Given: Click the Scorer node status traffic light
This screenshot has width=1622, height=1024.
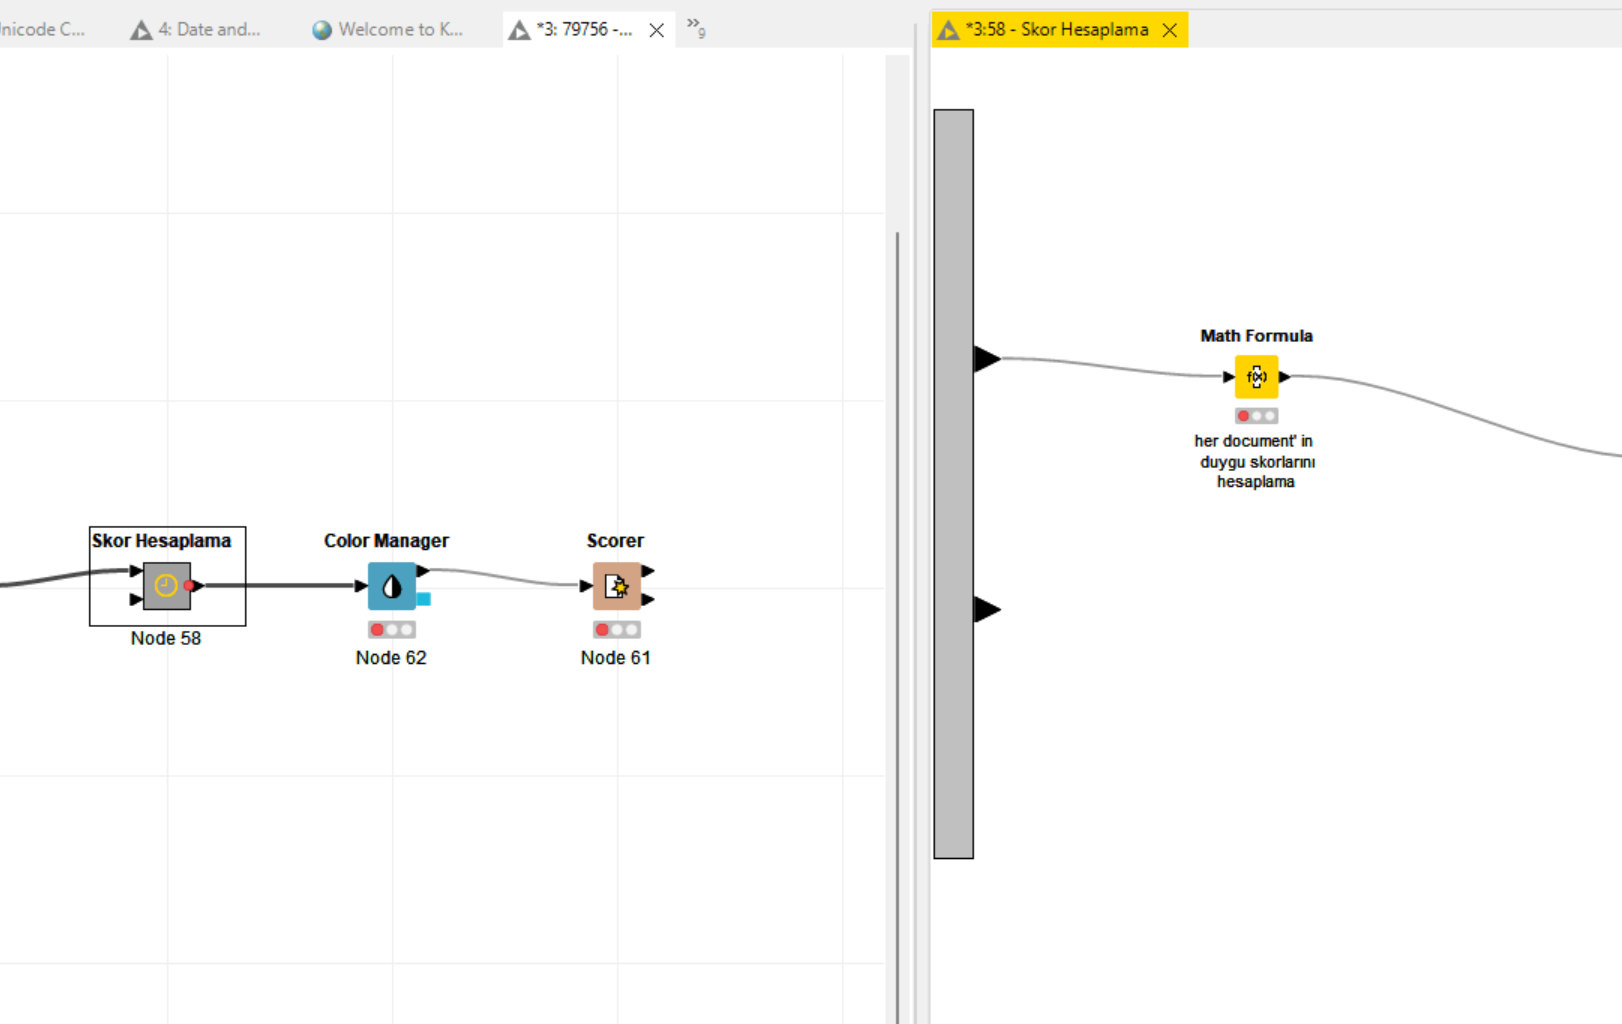Looking at the screenshot, I should (616, 630).
